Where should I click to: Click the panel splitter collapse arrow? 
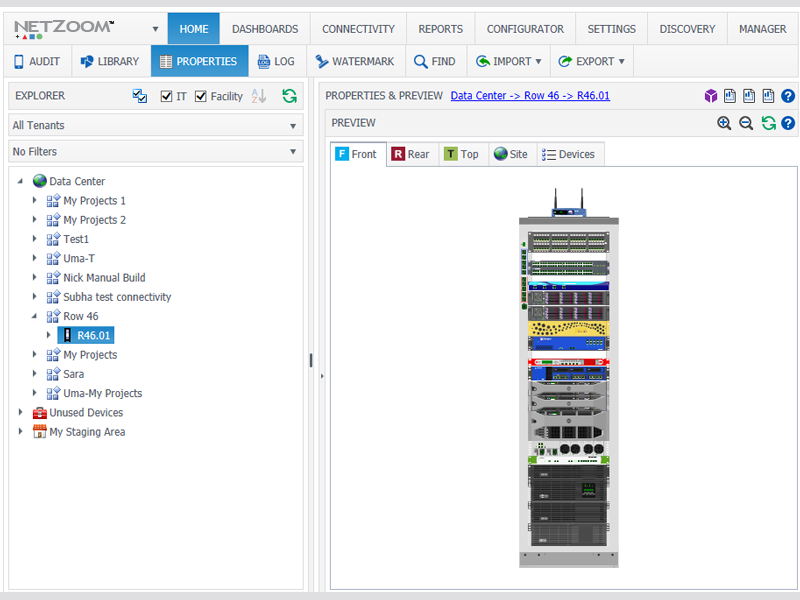(x=322, y=376)
